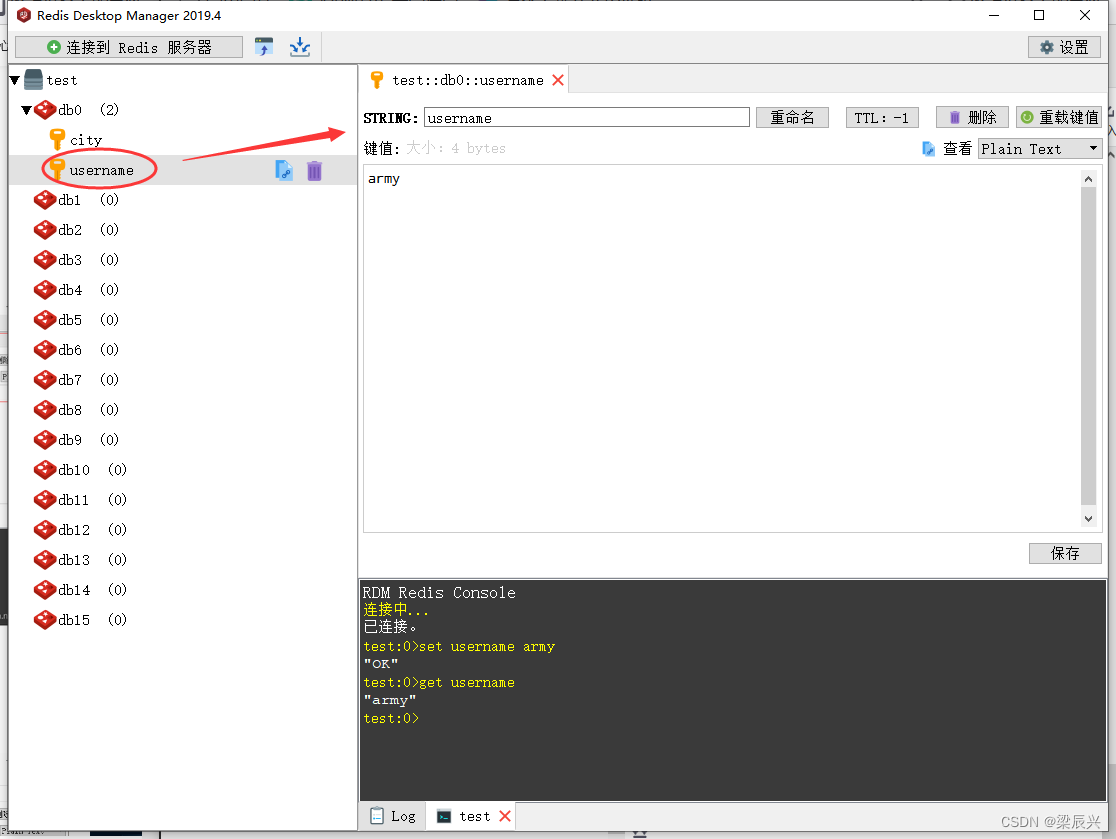Image resolution: width=1116 pixels, height=839 pixels.
Task: Click the db8 Redis database icon
Action: tap(45, 410)
